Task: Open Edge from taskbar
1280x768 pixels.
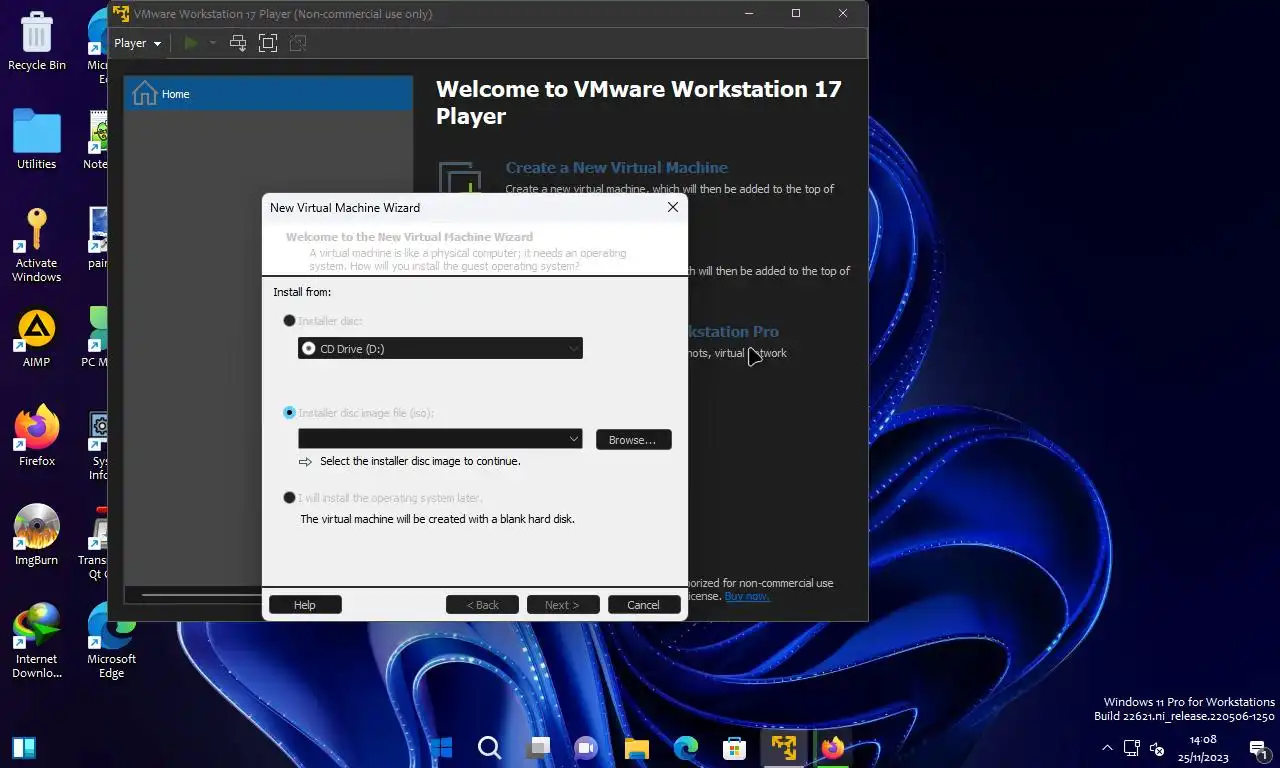Action: (x=685, y=747)
